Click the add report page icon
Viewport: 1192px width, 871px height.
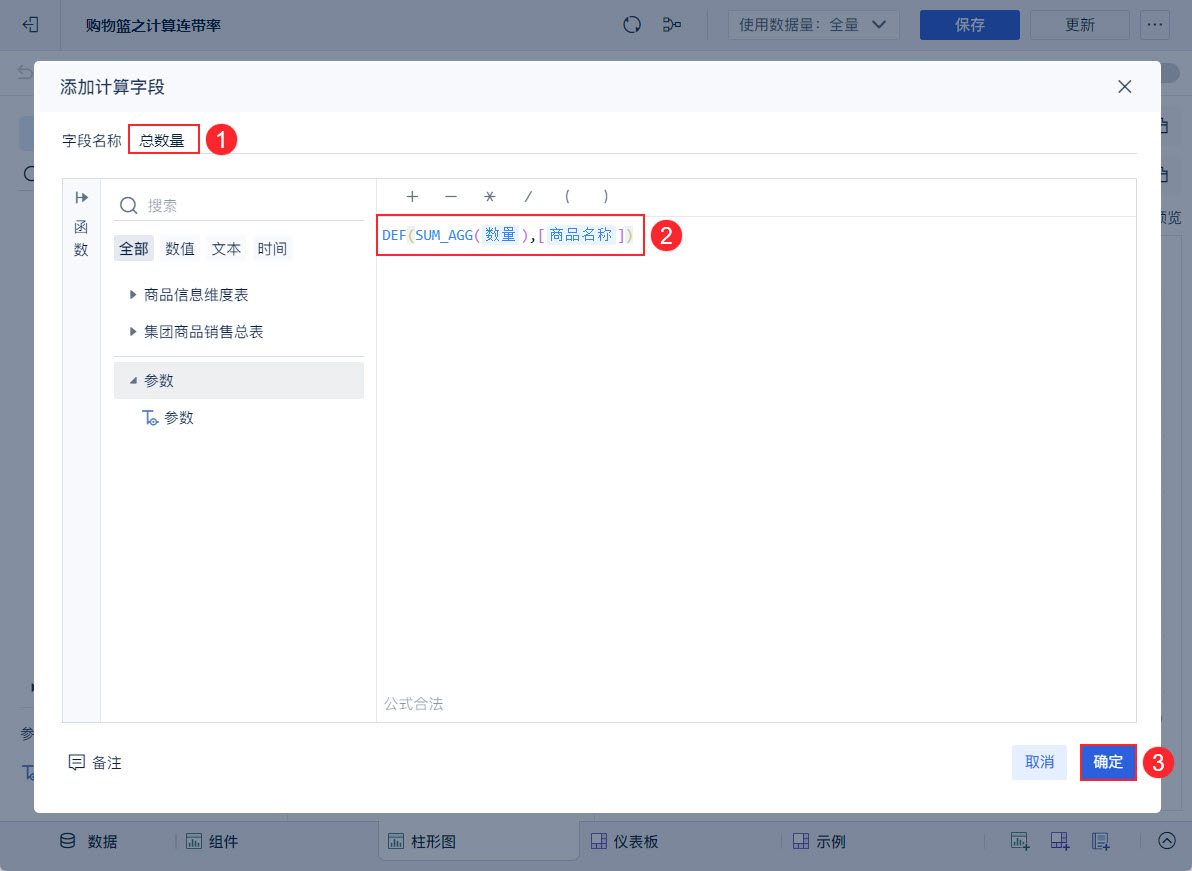pyautogui.click(x=1100, y=841)
